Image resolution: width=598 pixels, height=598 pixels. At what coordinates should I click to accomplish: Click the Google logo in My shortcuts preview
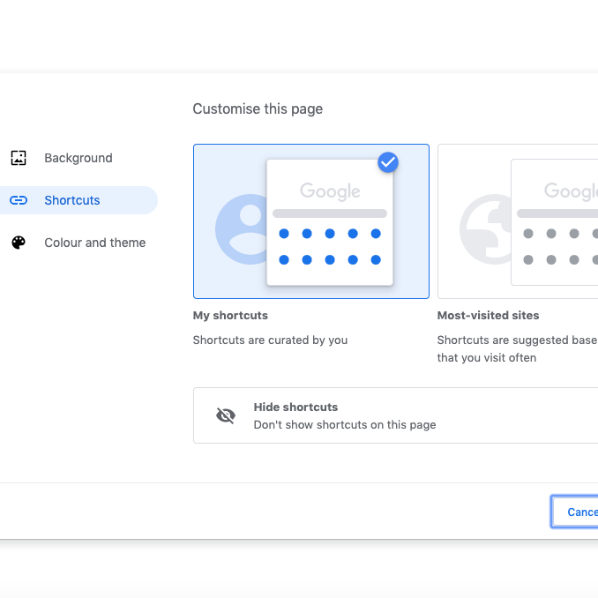point(330,191)
